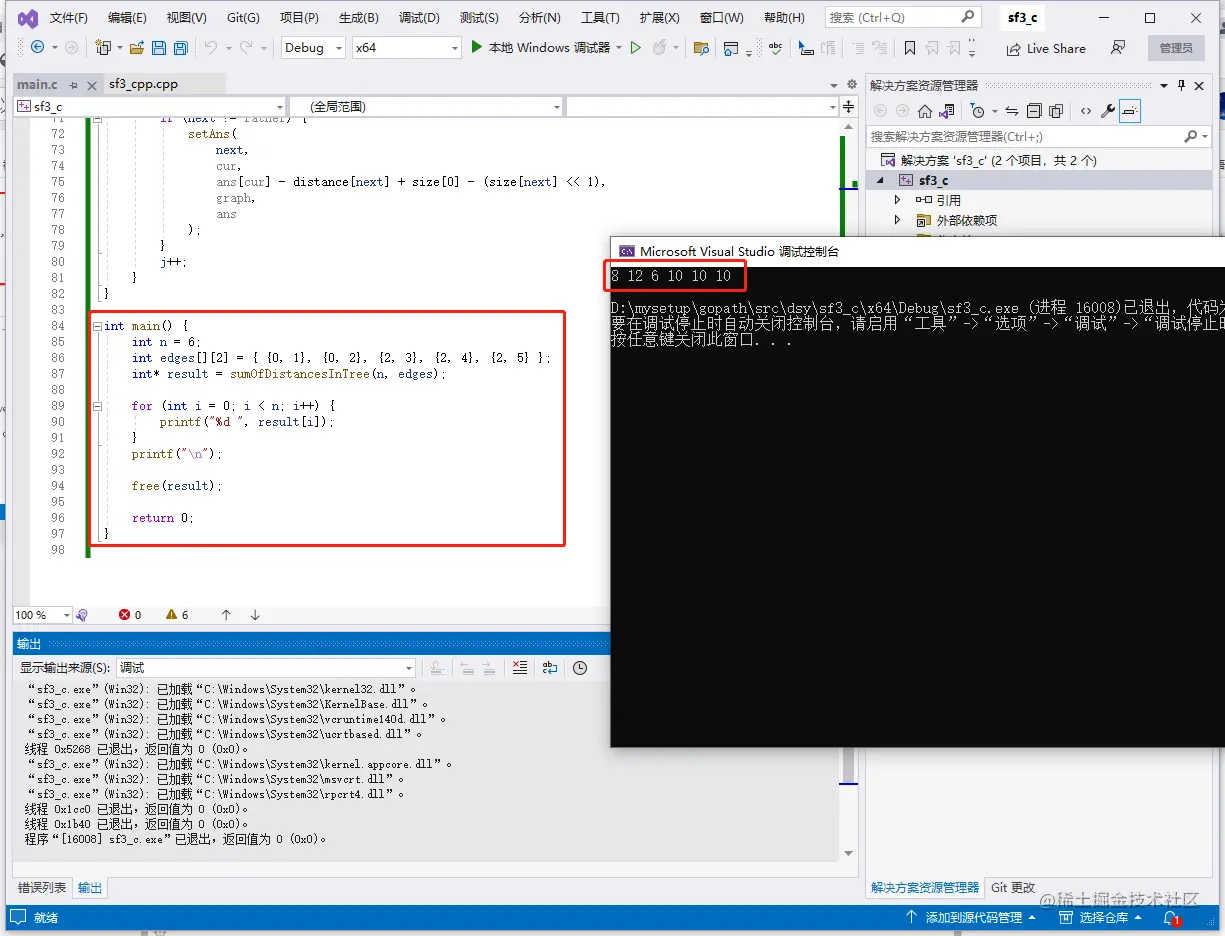This screenshot has height=936, width=1225.
Task: Click the Solution Explorer search field
Action: coord(1038,137)
